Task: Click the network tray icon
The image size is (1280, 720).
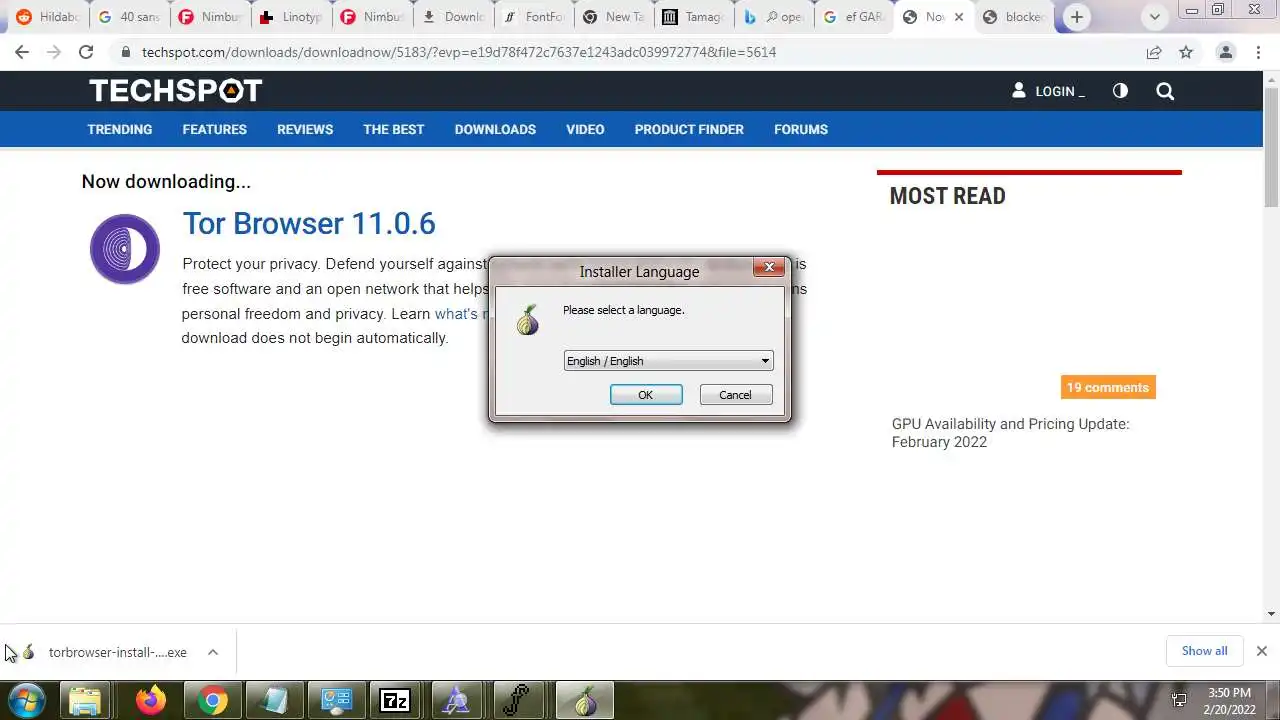Action: coord(1180,701)
